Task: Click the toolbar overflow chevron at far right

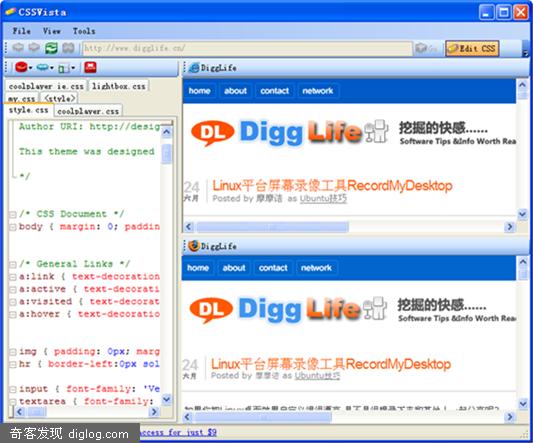Action: (526, 53)
